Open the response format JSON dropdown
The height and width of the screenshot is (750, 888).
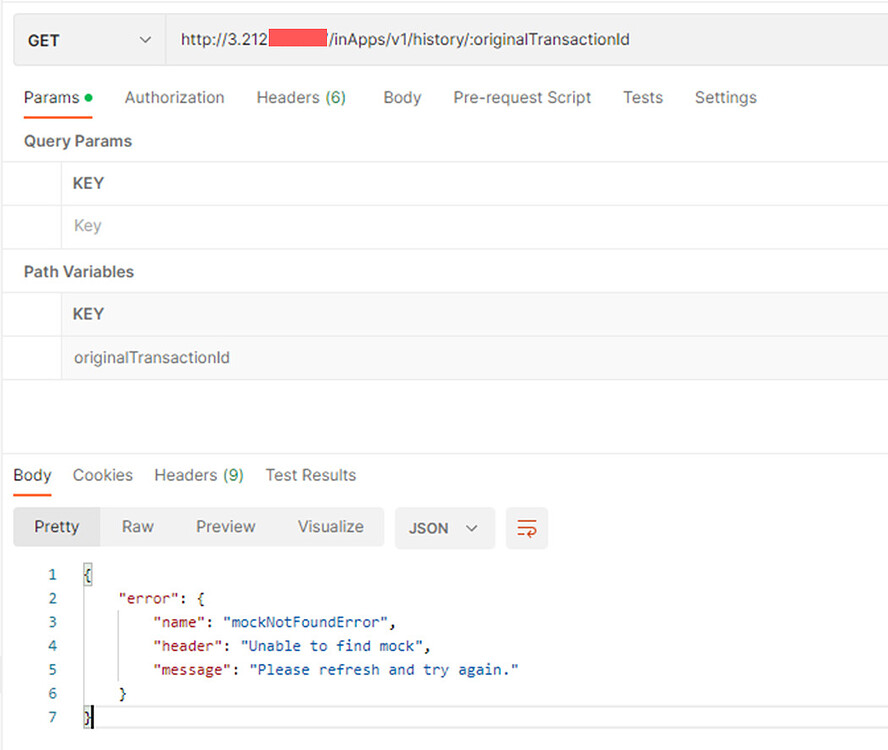(x=444, y=528)
